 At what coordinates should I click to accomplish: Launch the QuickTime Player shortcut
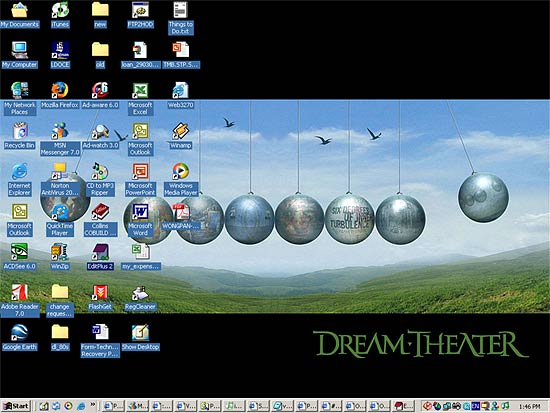pos(60,219)
